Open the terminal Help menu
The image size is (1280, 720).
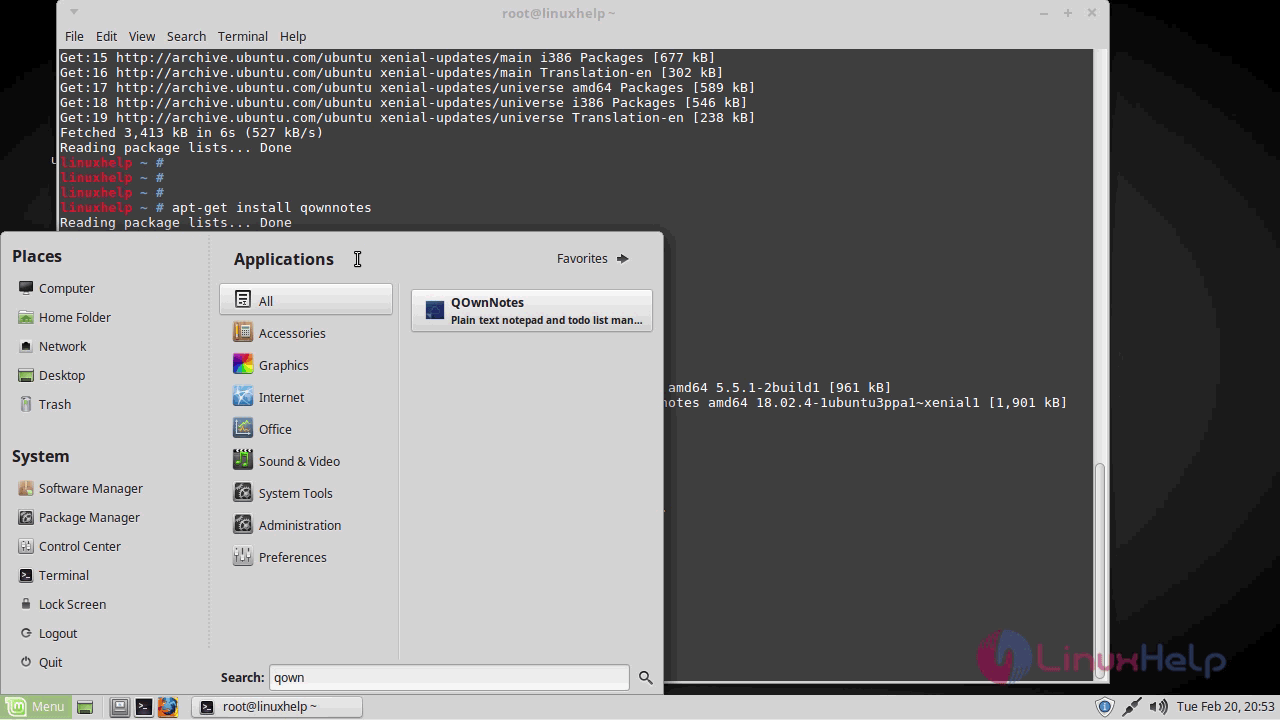pyautogui.click(x=293, y=36)
